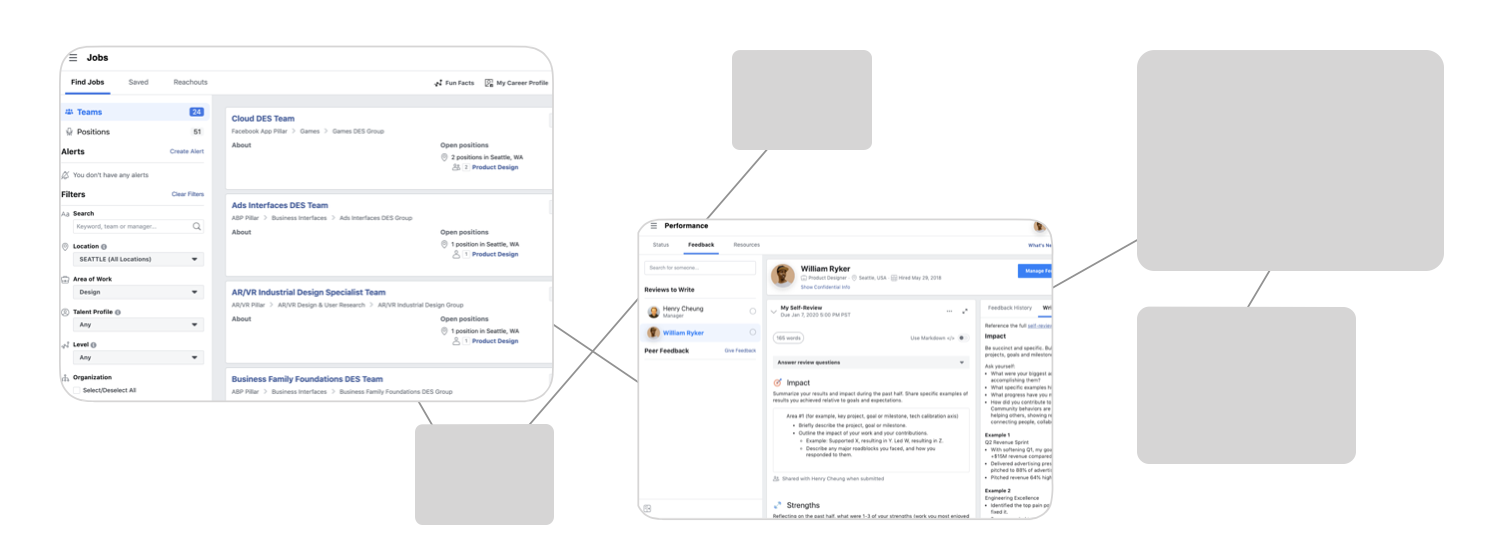This screenshot has height=552, width=1505.
Task: Click the bottom-left sidebar panel icon
Action: (647, 509)
